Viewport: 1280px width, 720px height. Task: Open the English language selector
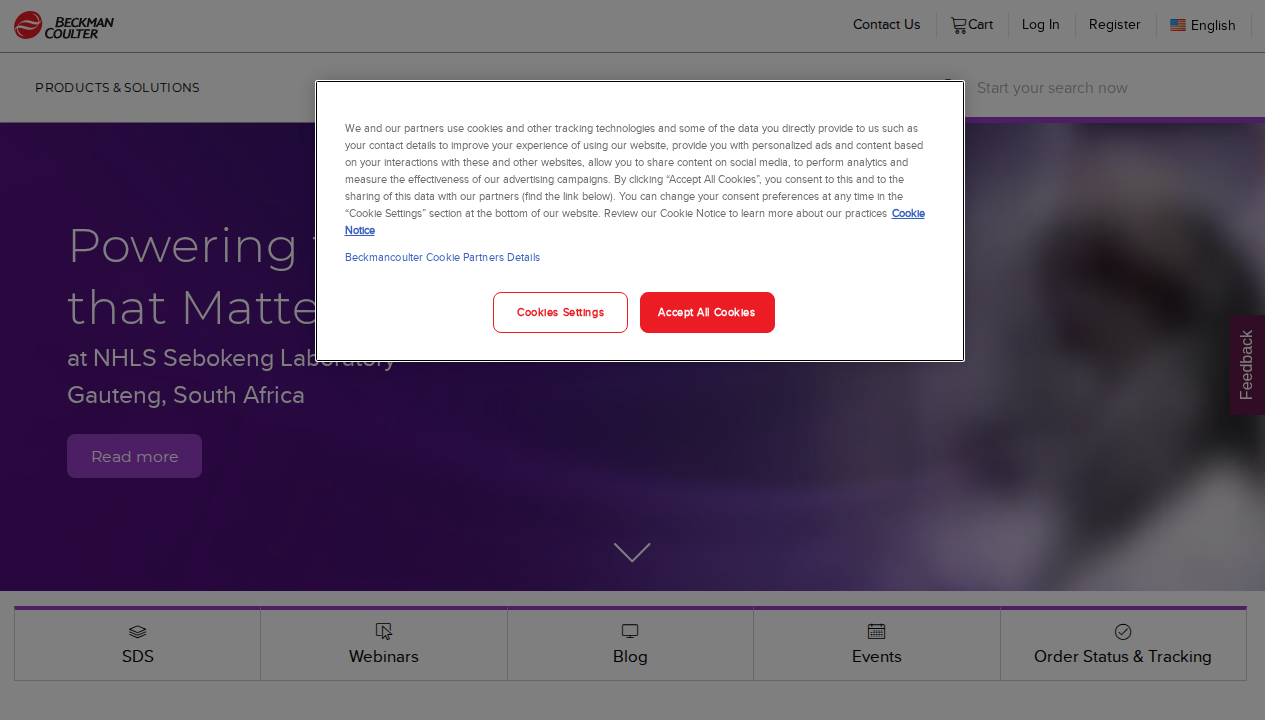[1212, 25]
